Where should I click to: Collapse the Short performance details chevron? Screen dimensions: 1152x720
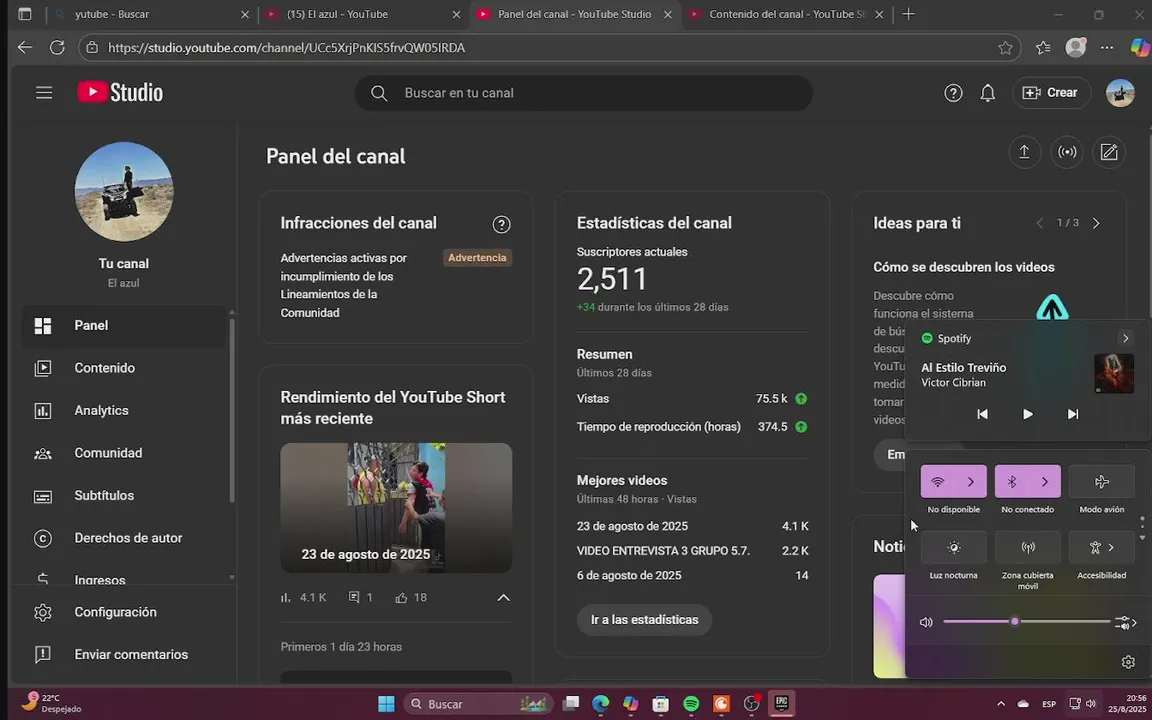[x=503, y=598]
